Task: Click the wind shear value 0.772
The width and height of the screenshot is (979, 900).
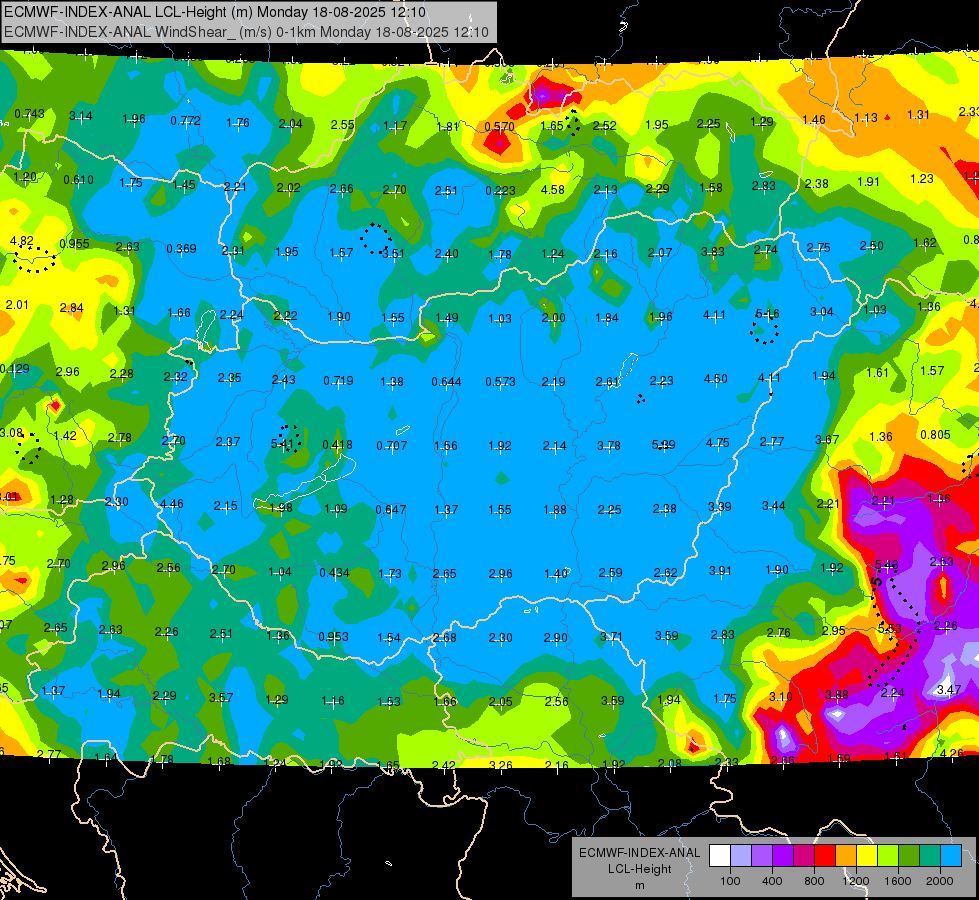Action: coord(185,120)
